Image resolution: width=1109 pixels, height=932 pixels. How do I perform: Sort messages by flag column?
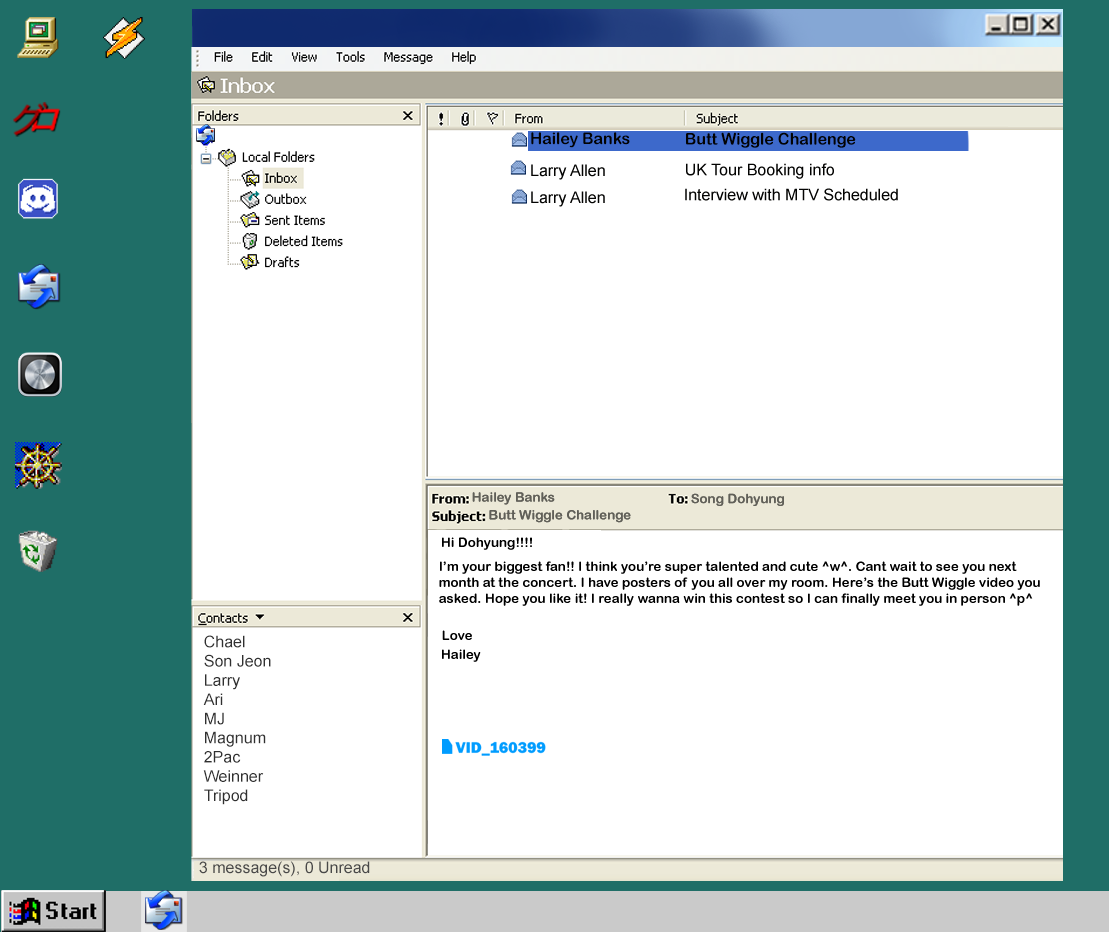point(492,118)
